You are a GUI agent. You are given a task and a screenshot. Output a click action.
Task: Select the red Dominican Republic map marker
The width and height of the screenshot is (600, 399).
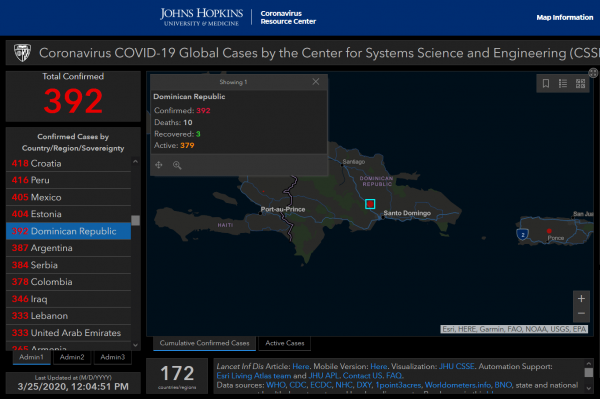tap(370, 204)
